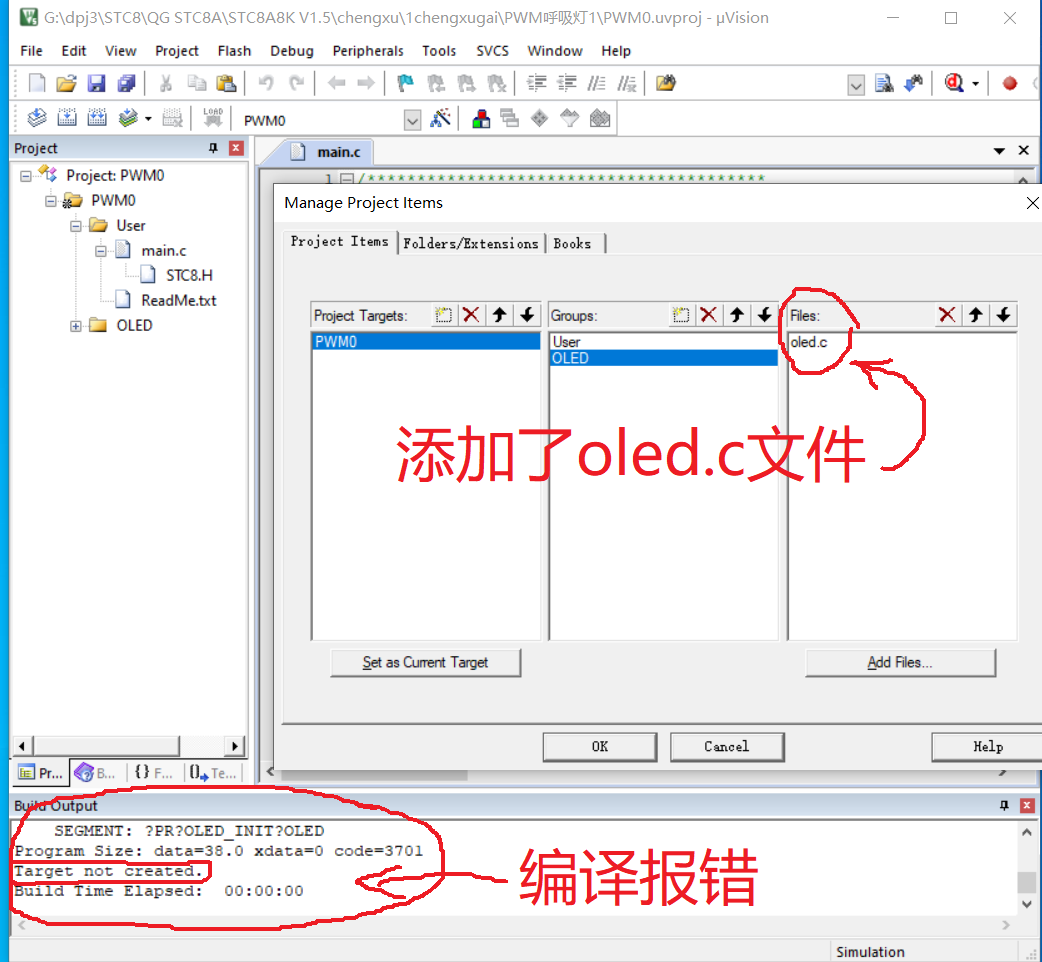Click the Open file icon
The height and width of the screenshot is (962, 1042).
66,83
